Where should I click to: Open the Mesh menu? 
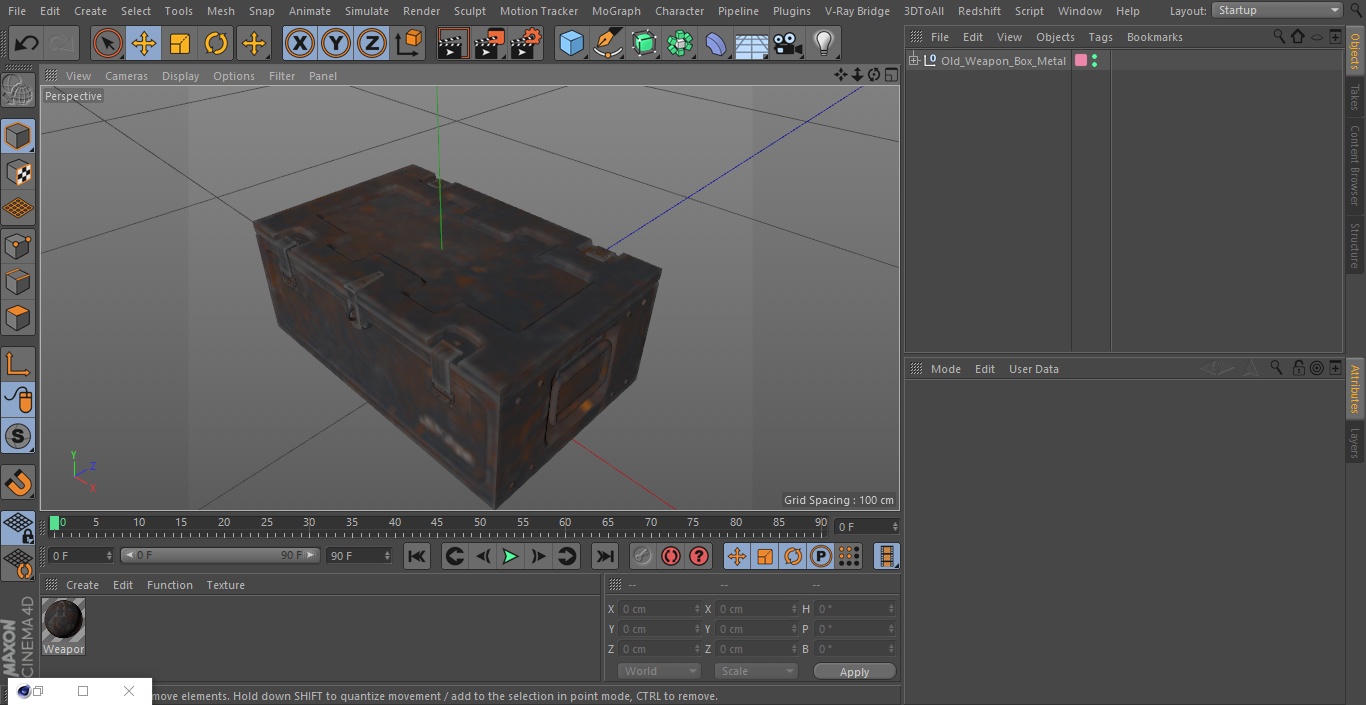point(220,11)
